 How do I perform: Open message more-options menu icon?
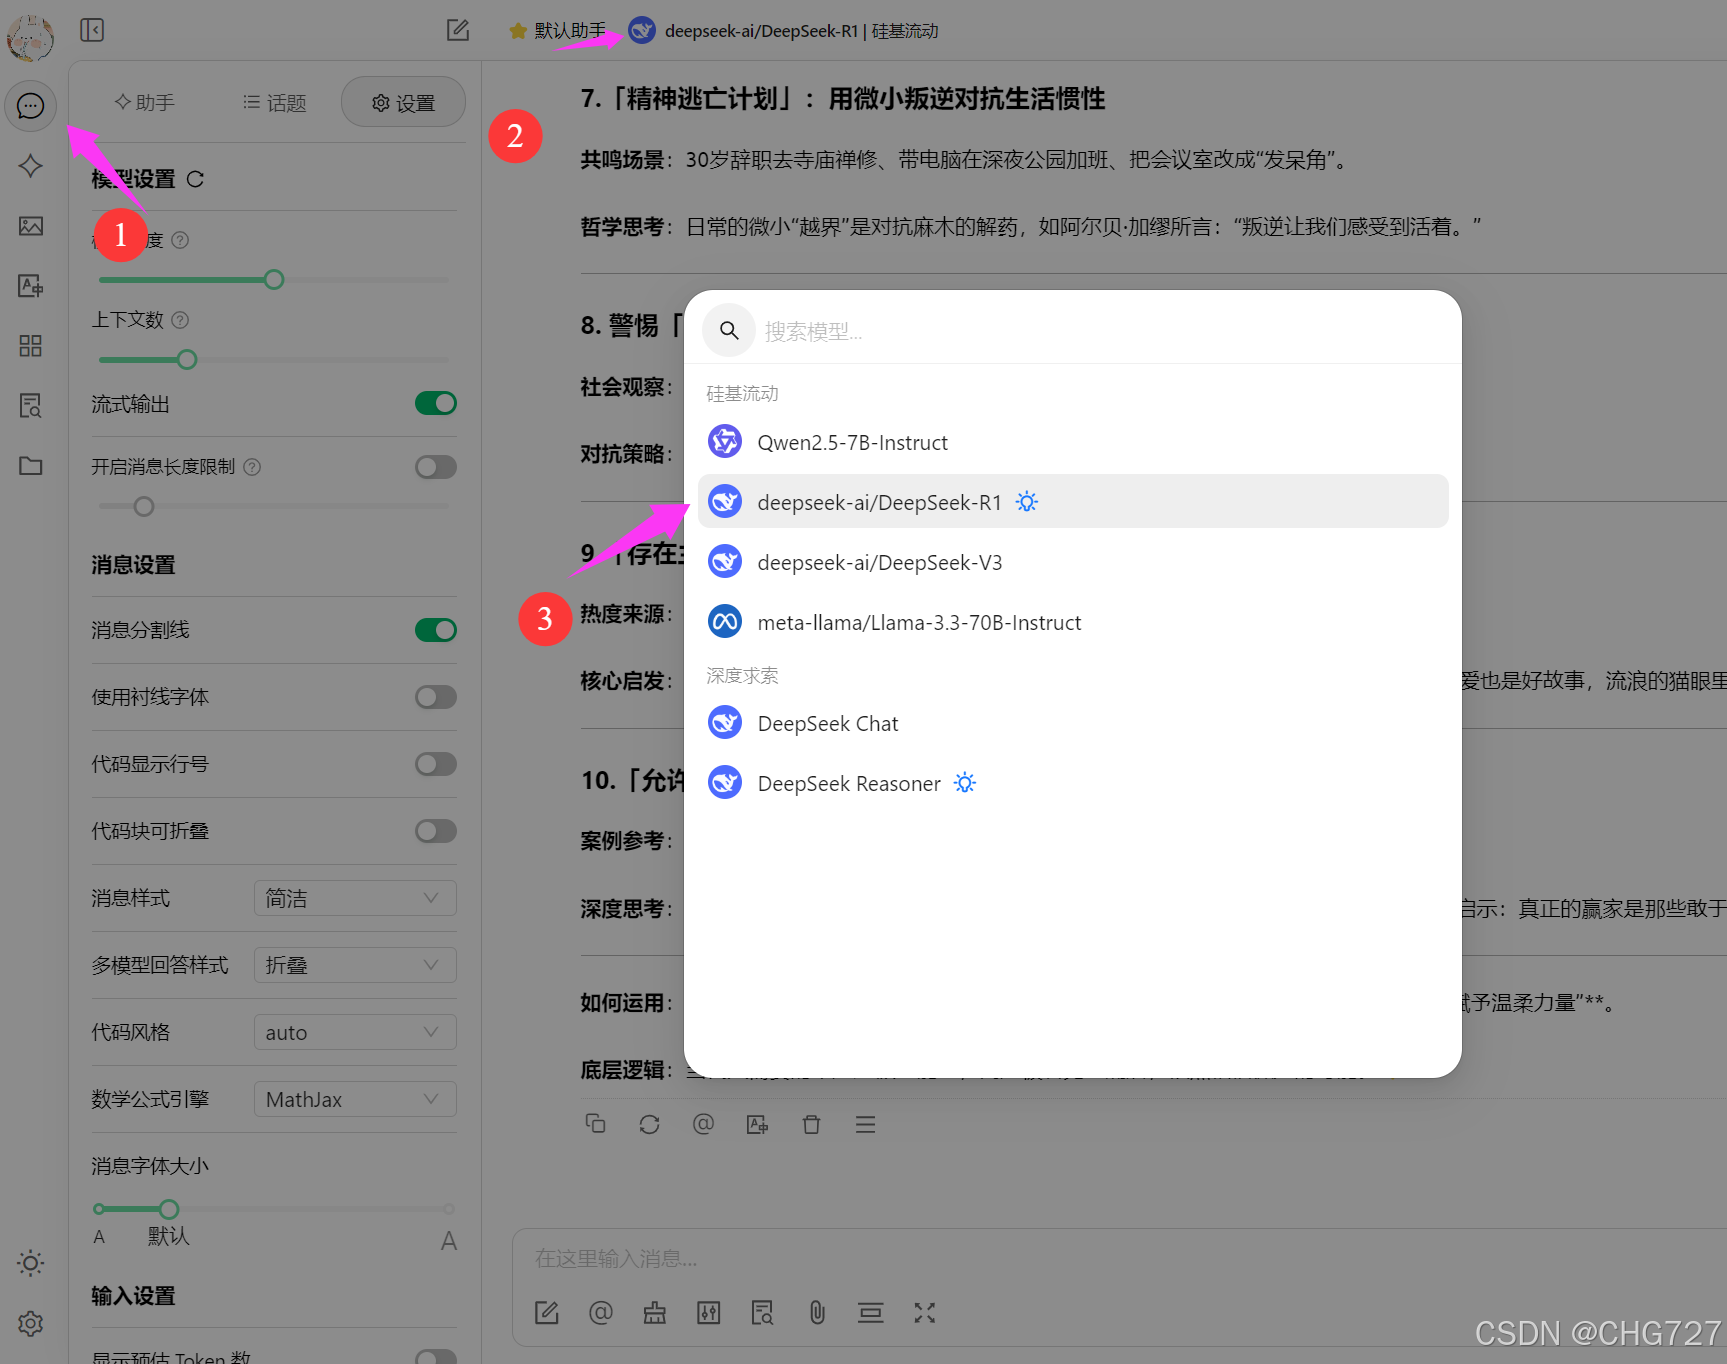click(x=865, y=1124)
